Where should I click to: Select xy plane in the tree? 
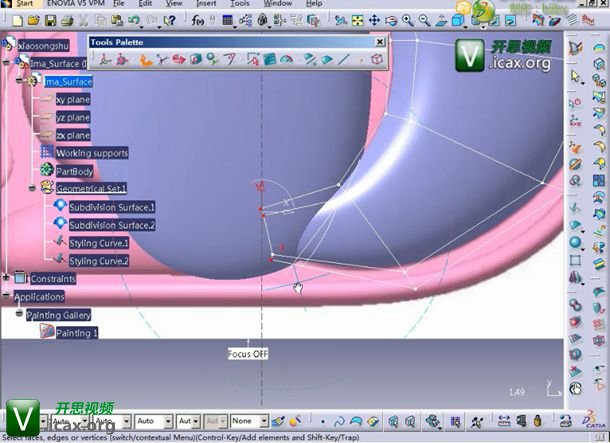(x=73, y=100)
